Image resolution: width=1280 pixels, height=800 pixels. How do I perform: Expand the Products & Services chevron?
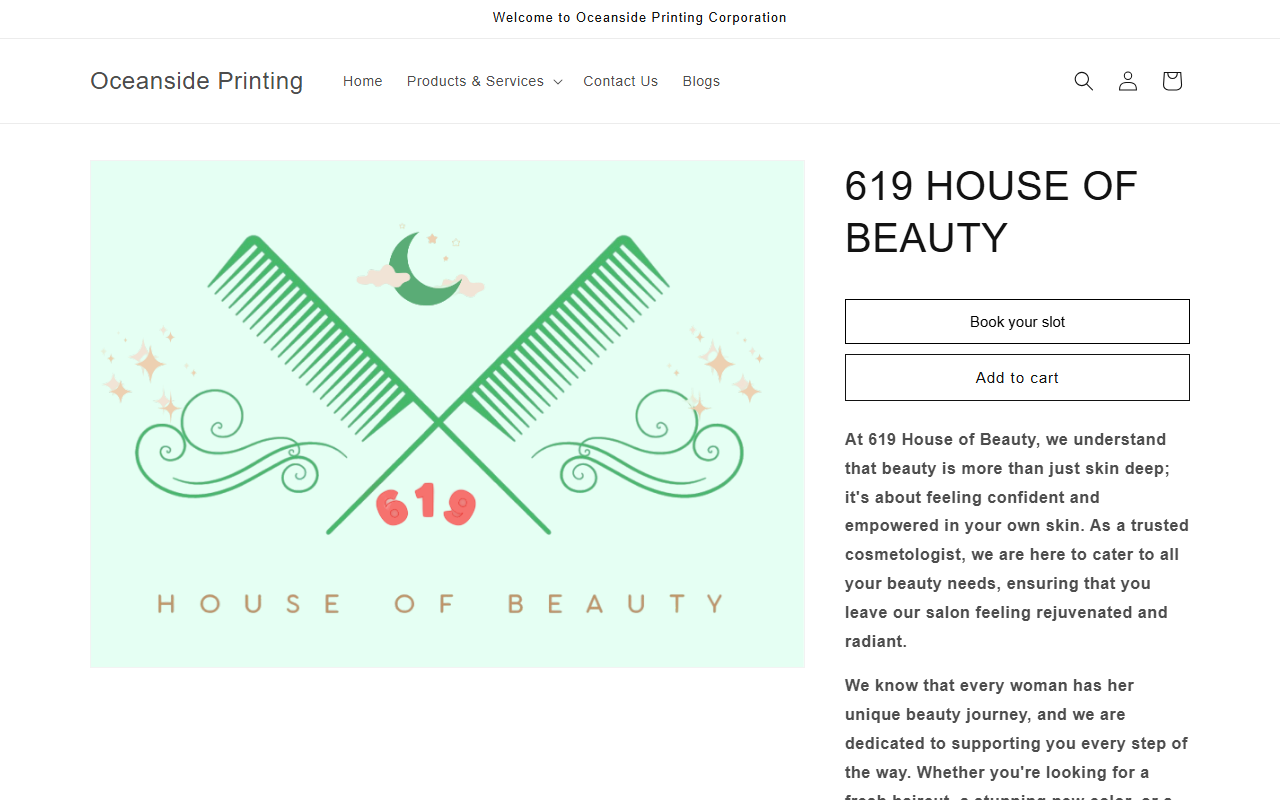click(x=558, y=82)
